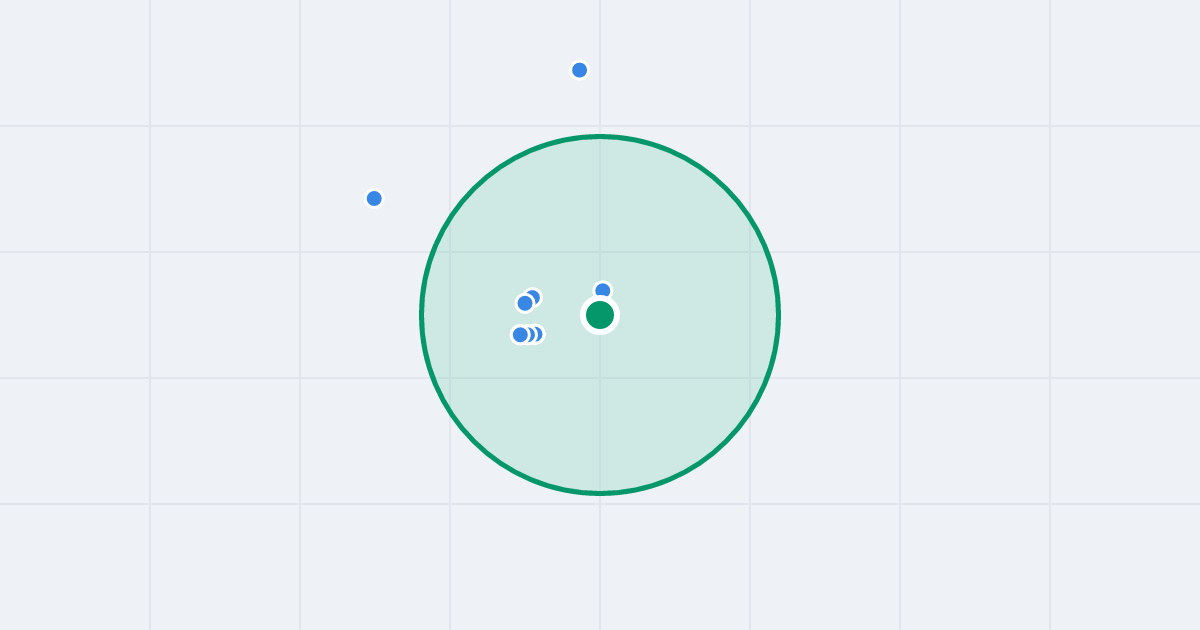Pick the leftmost blue dot in the lower cluster

pos(520,335)
